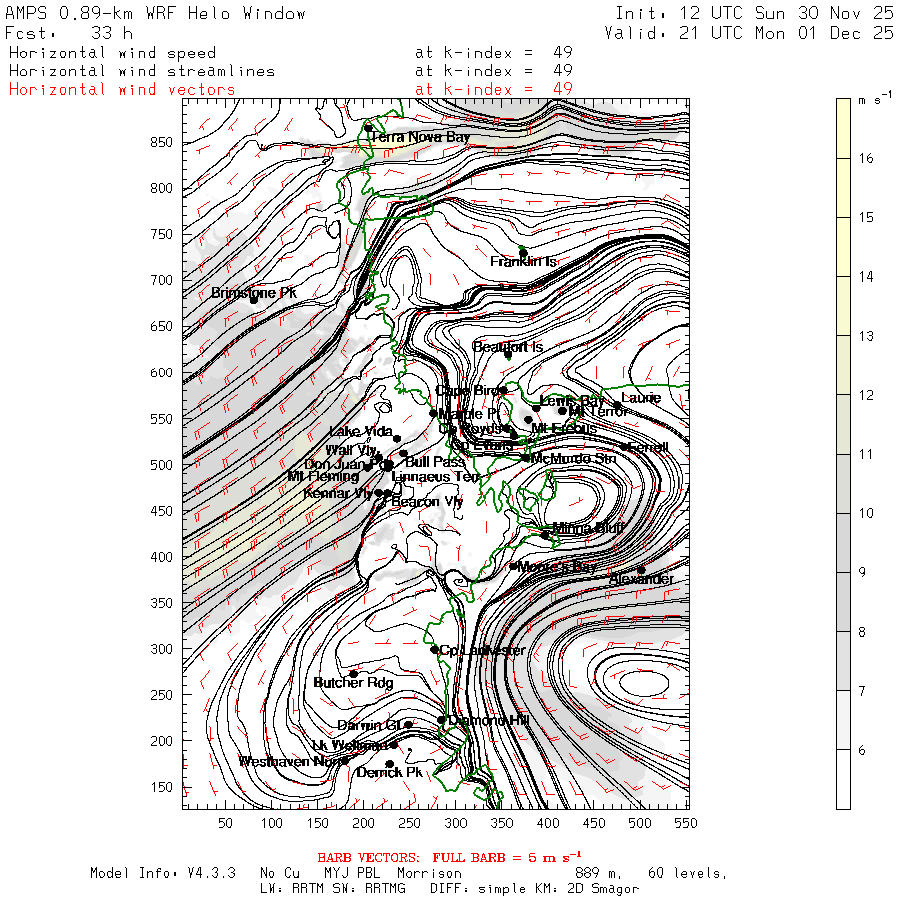Click the 'Cp Lankester' station label
Viewport: 900px width, 900px height.
point(482,650)
